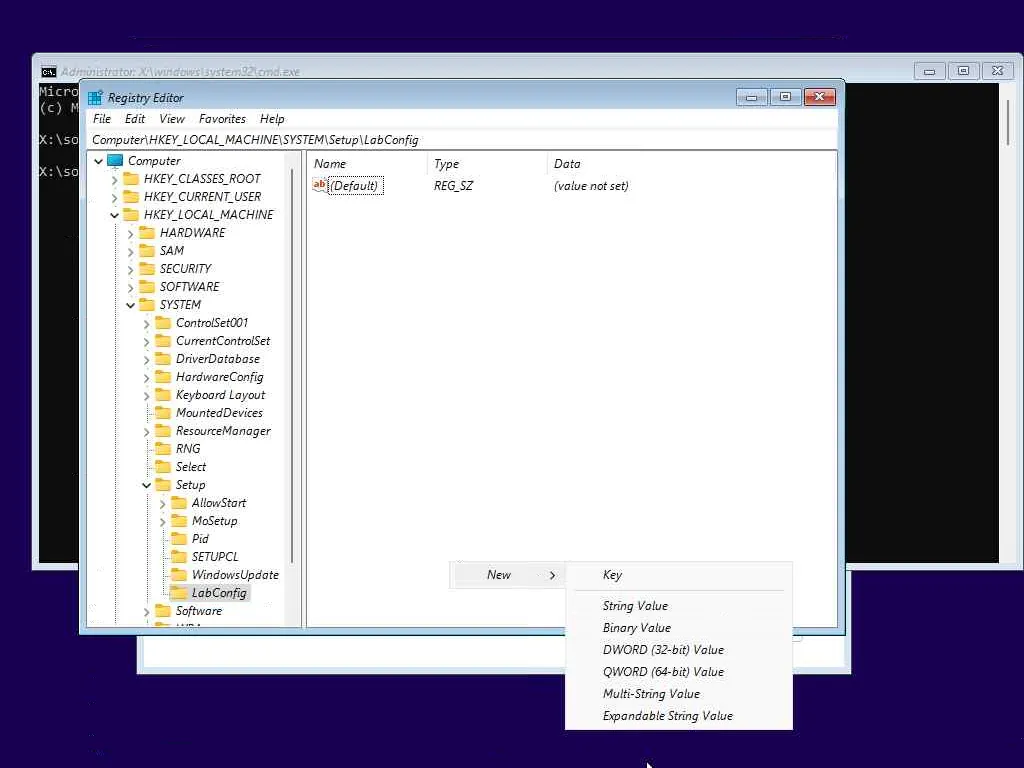Collapse the SYSTEM key arrow
Viewport: 1024px width, 768px height.
[x=131, y=305]
